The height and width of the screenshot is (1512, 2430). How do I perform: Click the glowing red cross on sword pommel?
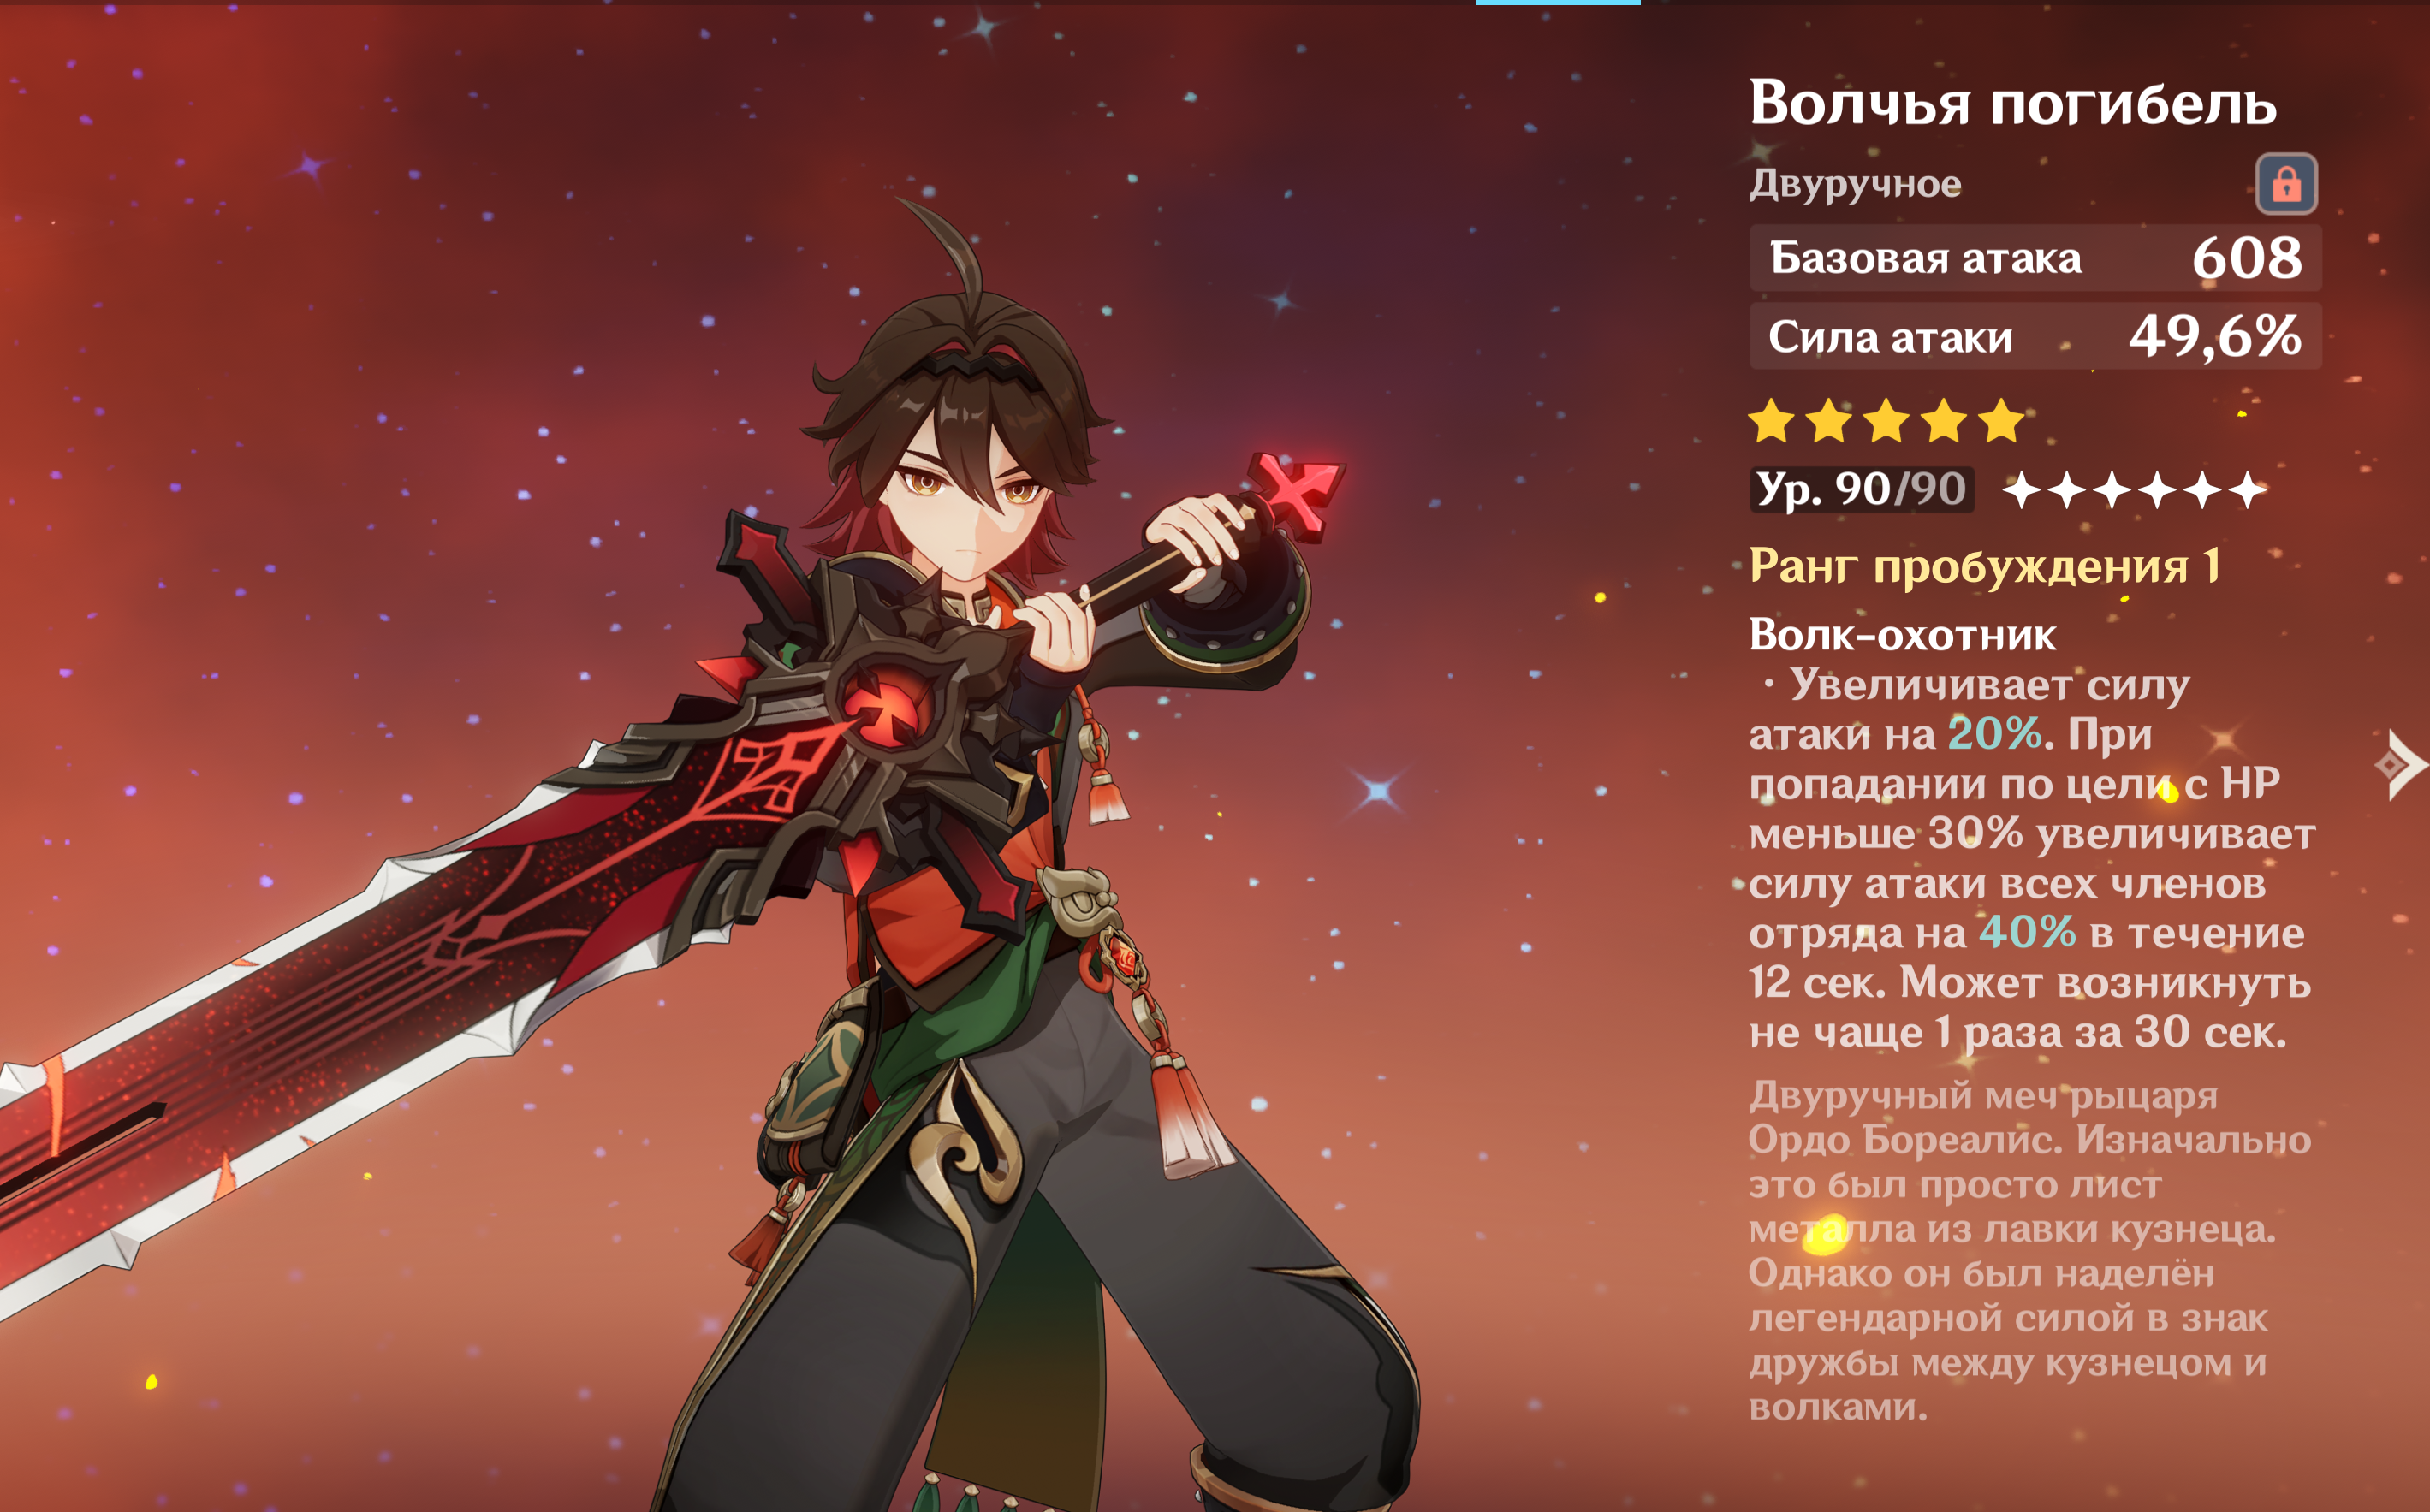click(1295, 494)
